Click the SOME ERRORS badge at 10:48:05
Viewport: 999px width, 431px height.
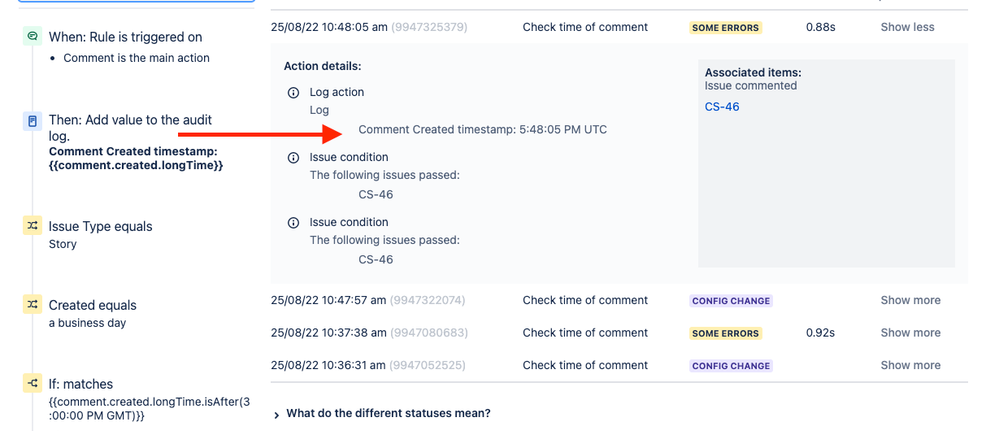726,28
